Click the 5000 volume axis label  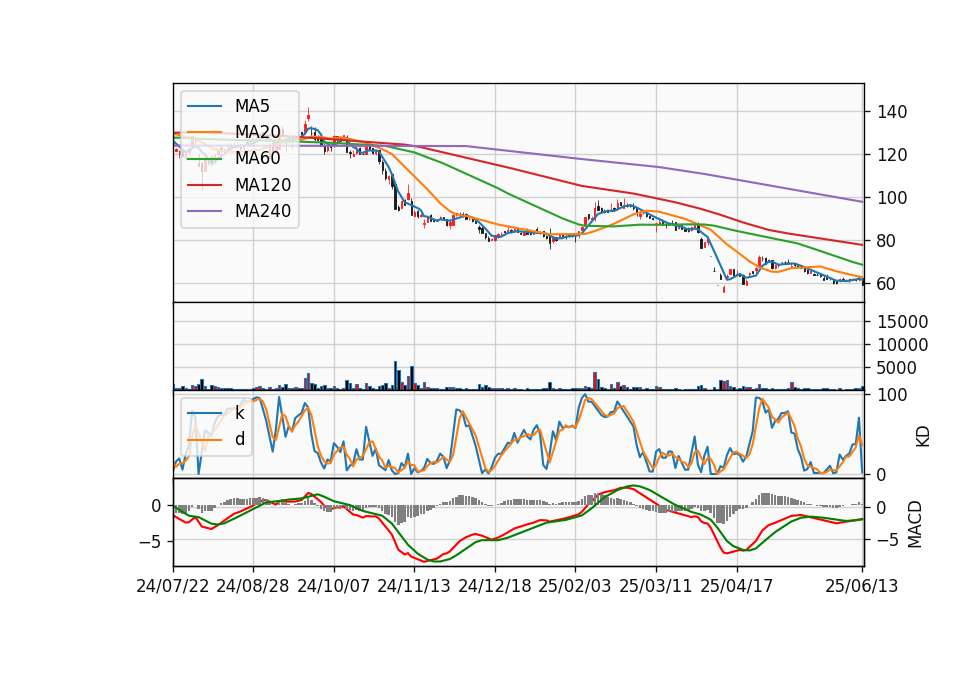coord(897,369)
